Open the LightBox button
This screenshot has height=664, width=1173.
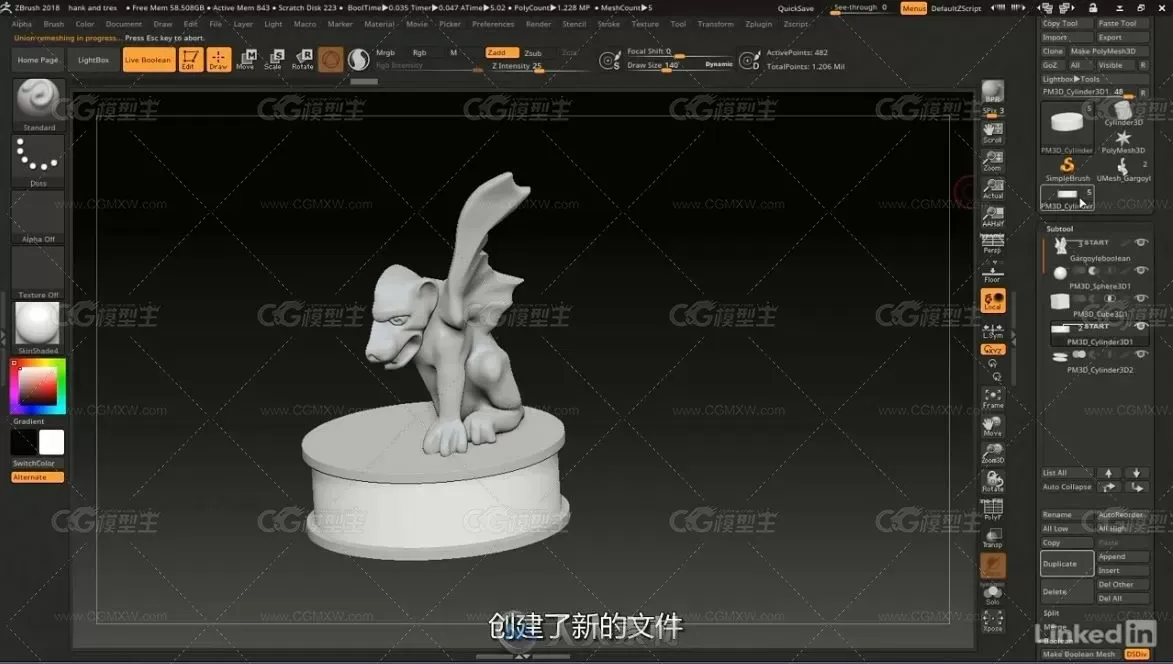tap(94, 60)
